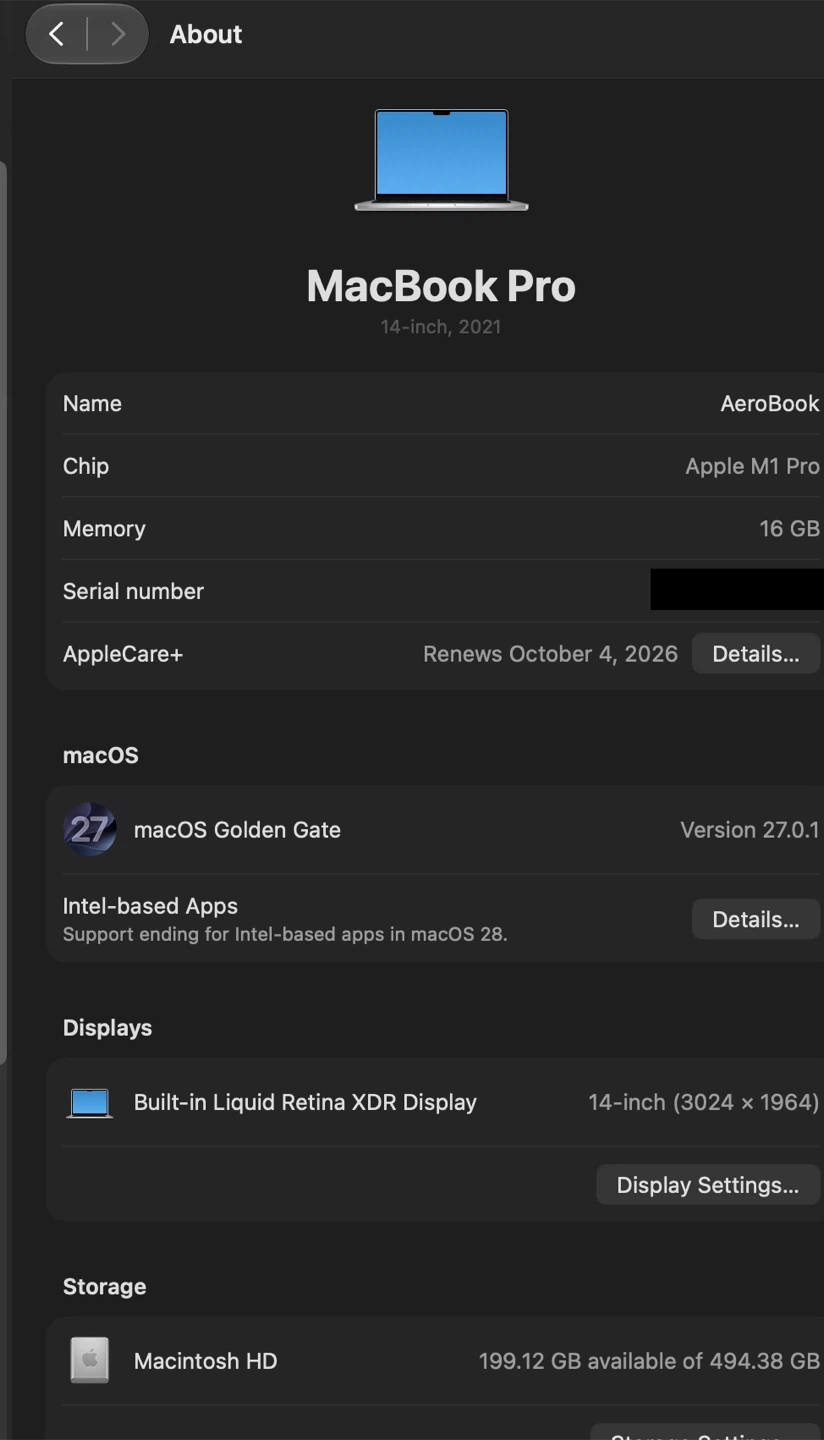Click 'Renews October 4, 2026' text
Viewport: 824px width, 1440px height.
click(550, 654)
